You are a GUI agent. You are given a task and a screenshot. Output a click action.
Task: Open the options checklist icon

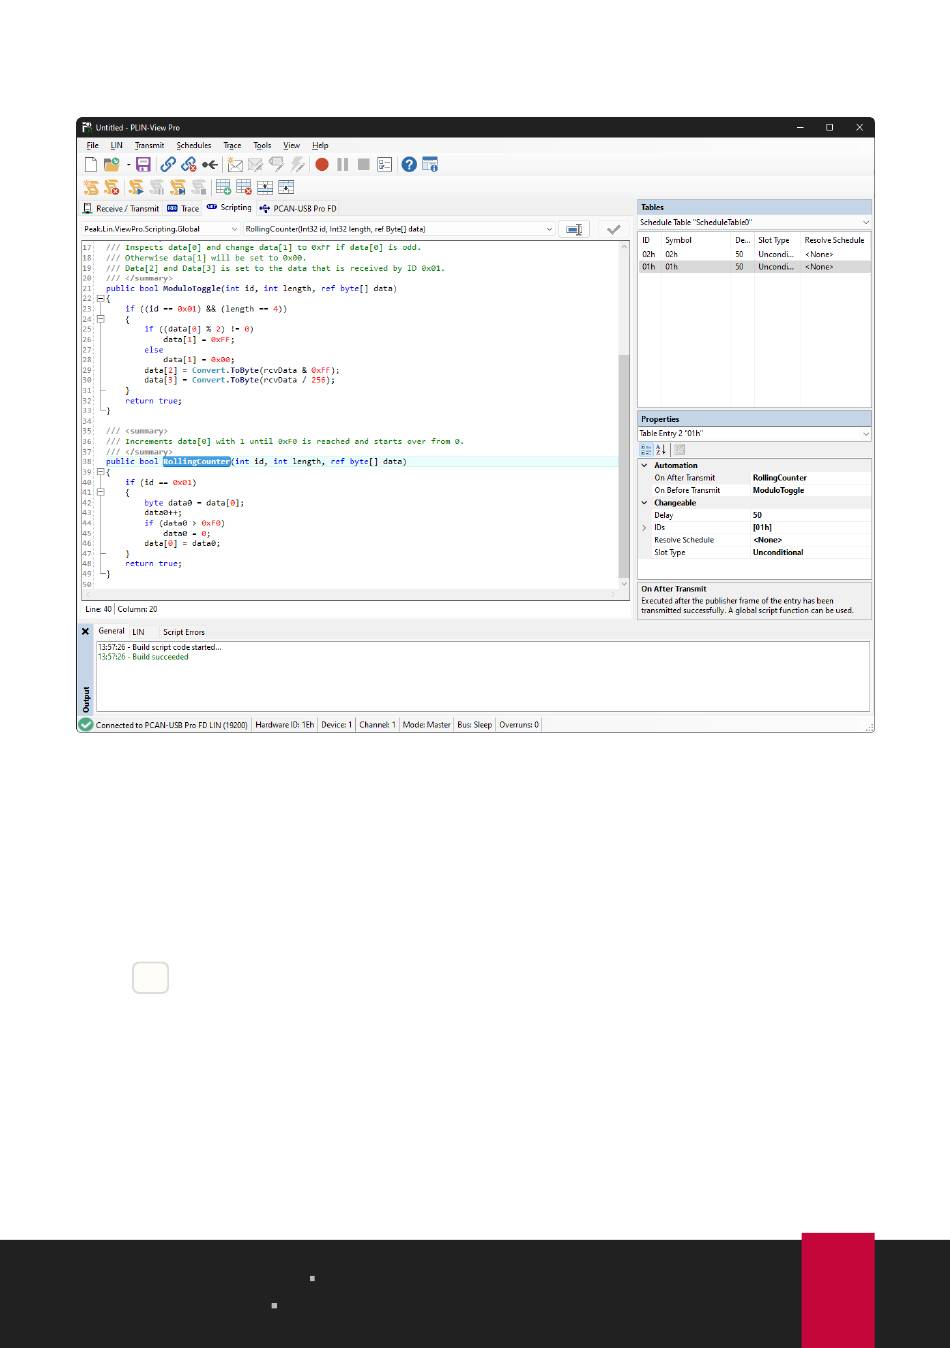tap(385, 164)
